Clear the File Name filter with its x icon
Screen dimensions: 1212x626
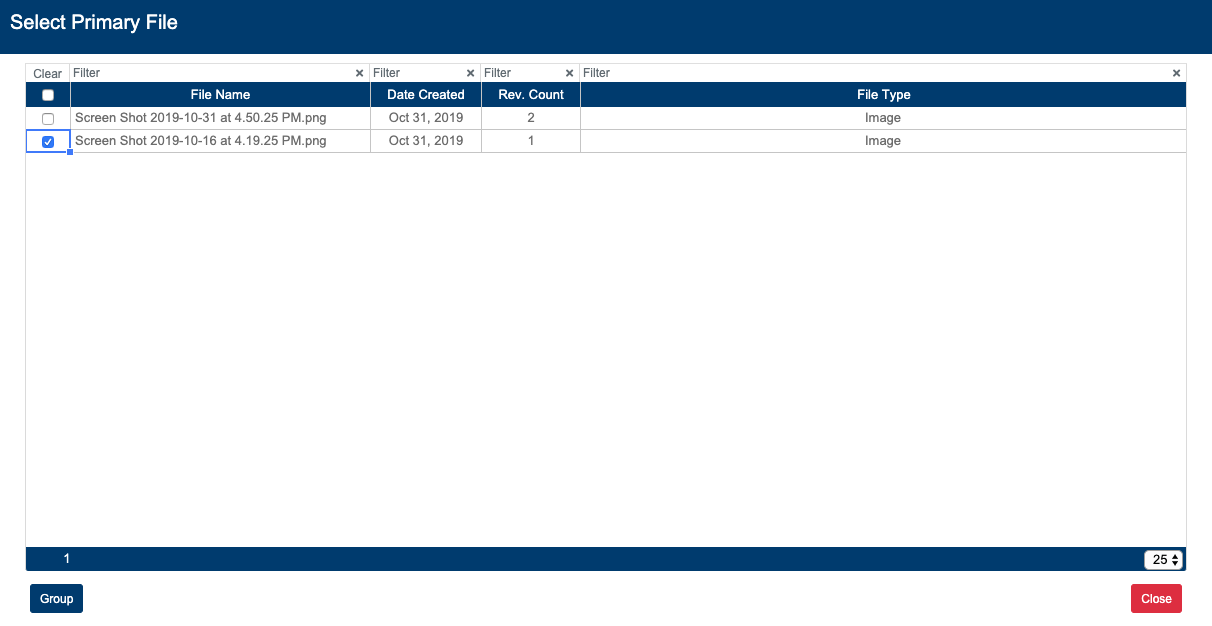point(360,73)
